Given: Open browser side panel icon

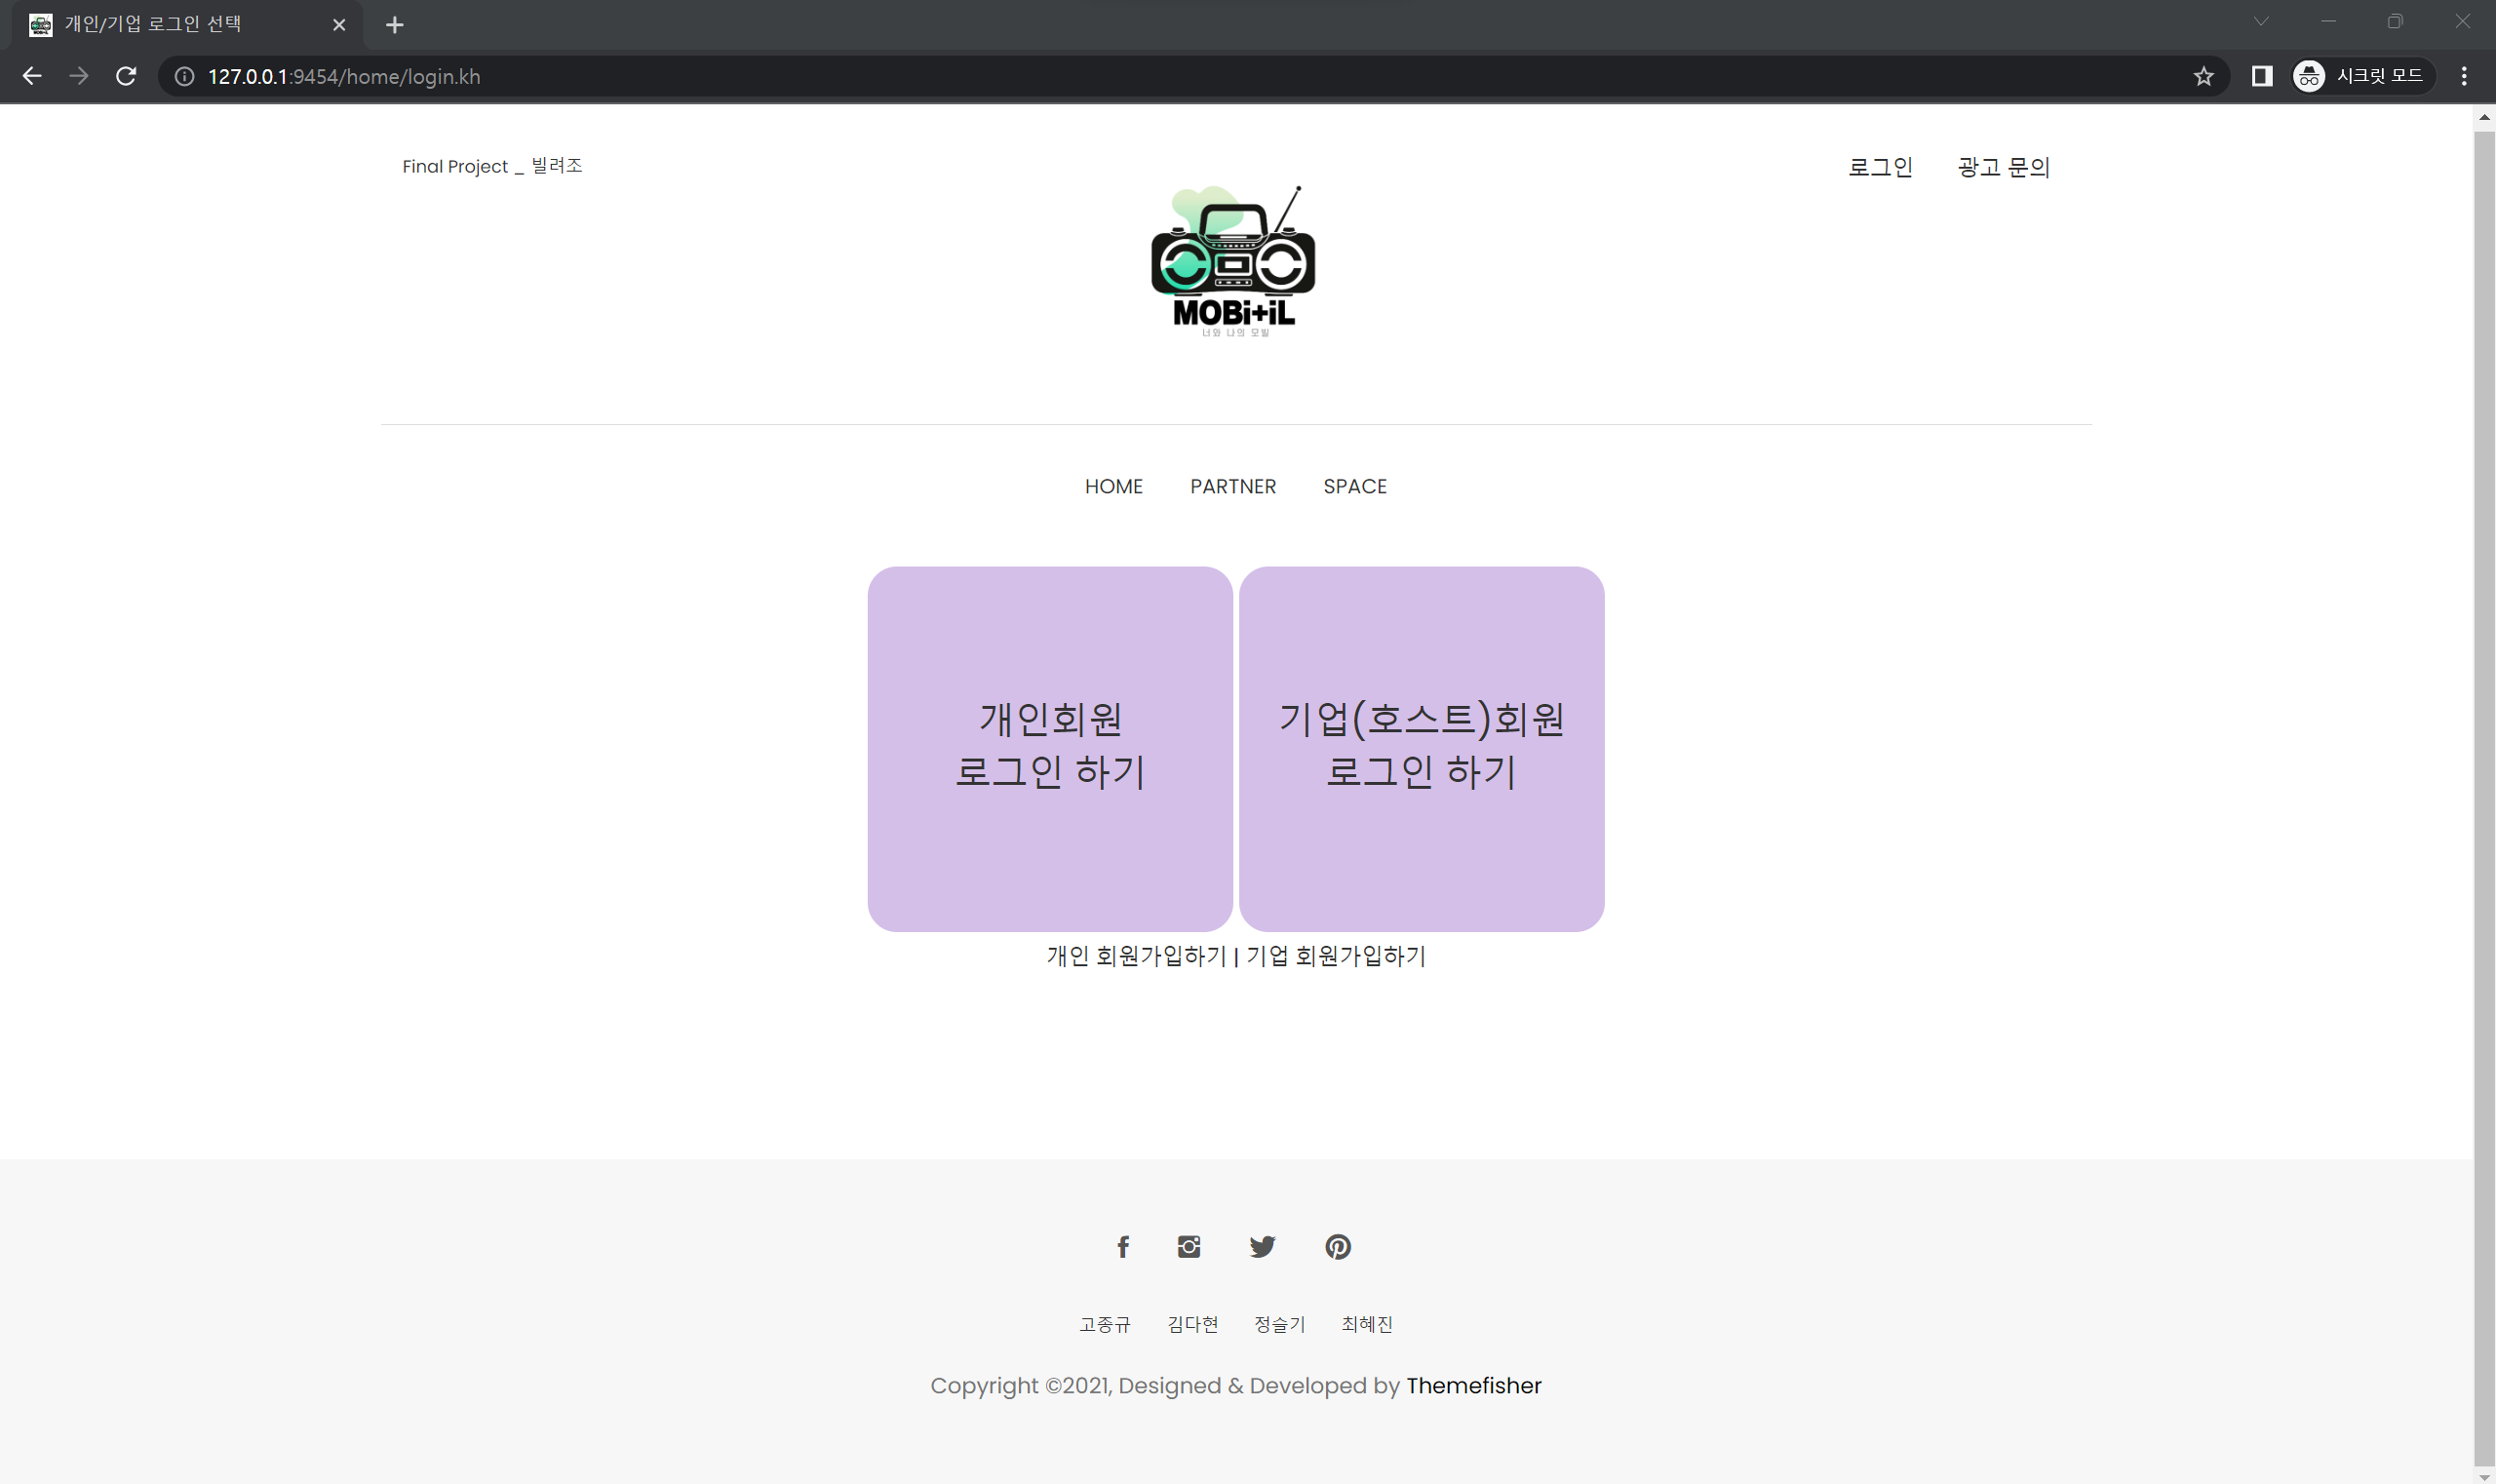Looking at the screenshot, I should 2261,76.
